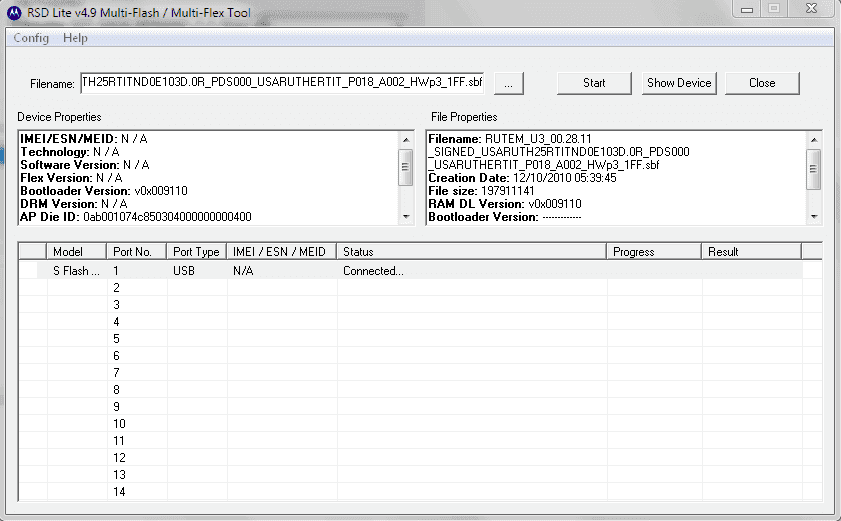841x521 pixels.
Task: Click the Bootloader Version line in File Properties
Action: click(x=505, y=217)
